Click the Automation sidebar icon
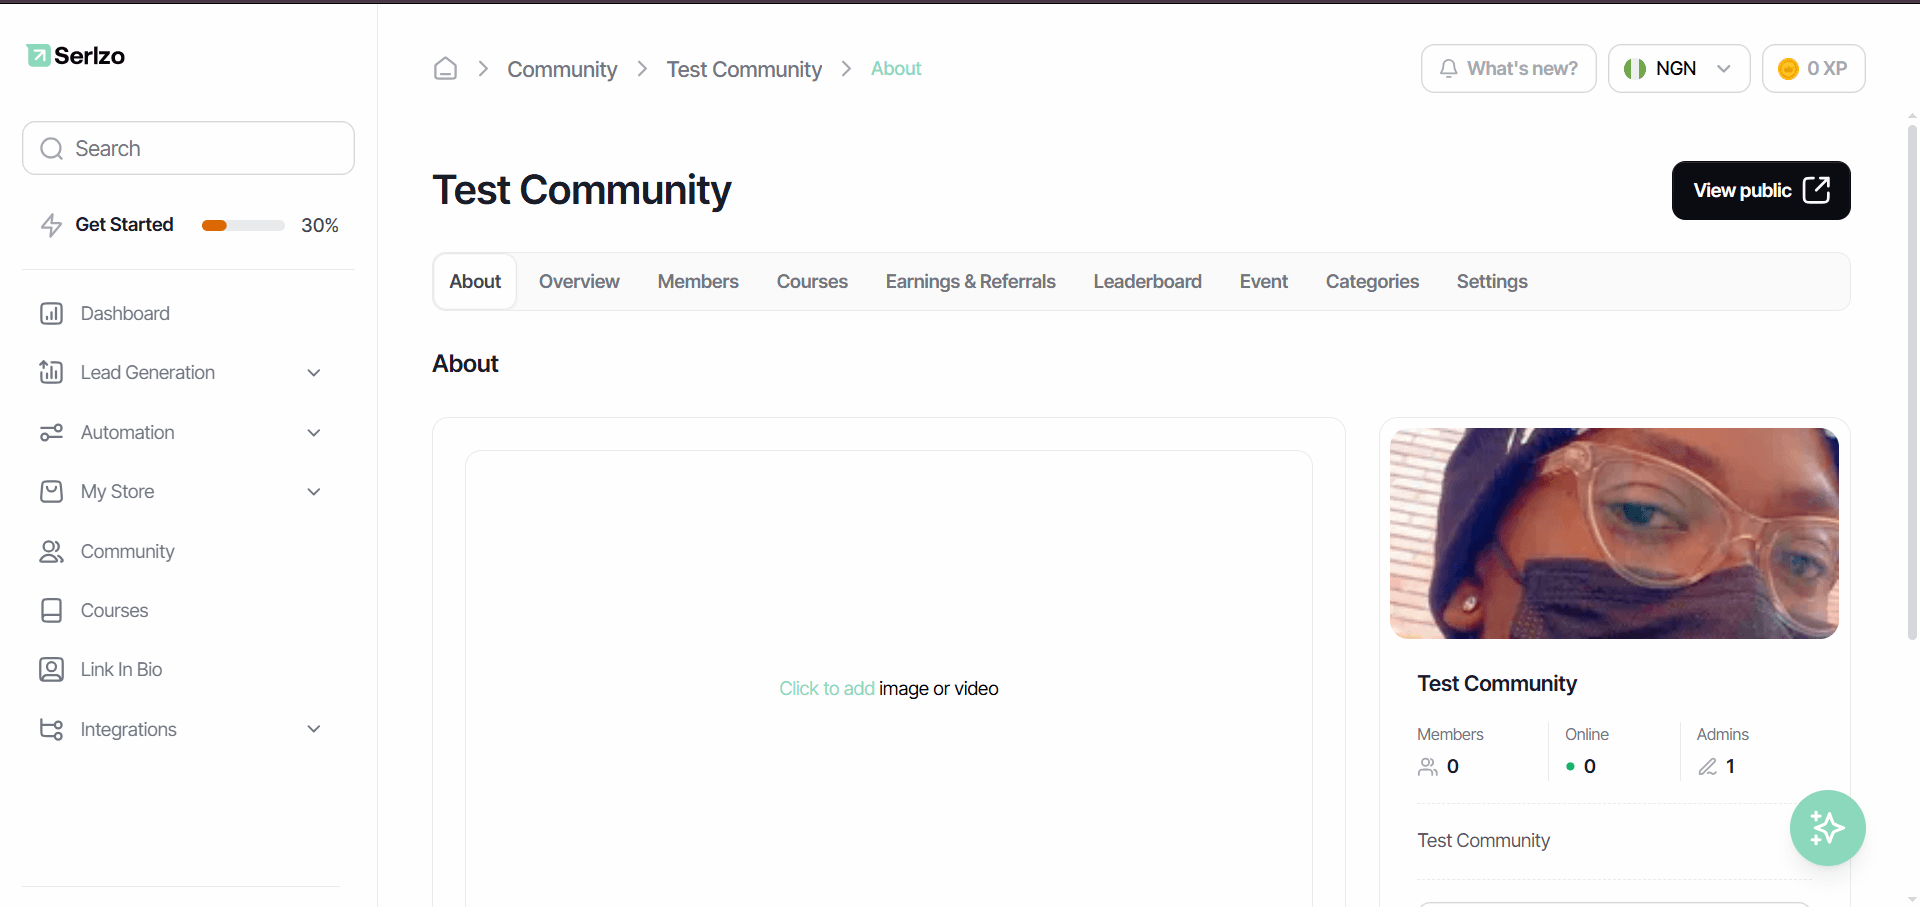This screenshot has width=1920, height=907. (x=51, y=433)
